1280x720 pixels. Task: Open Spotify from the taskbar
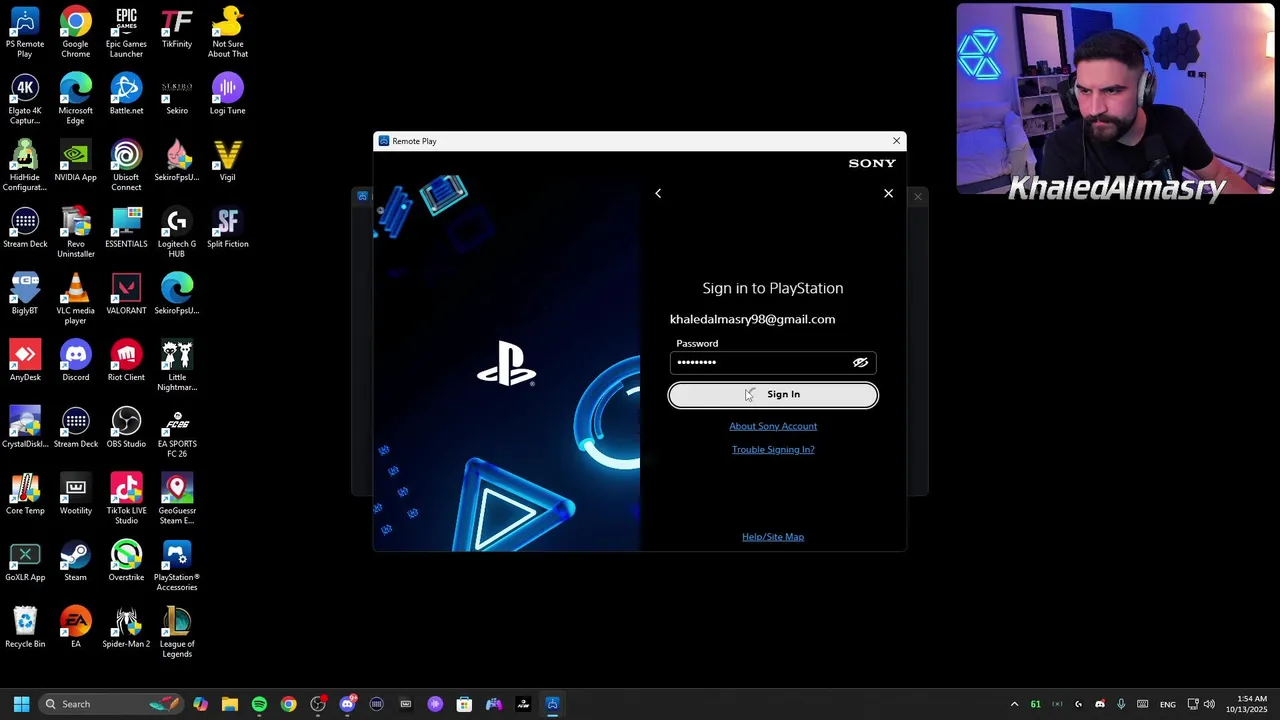259,704
